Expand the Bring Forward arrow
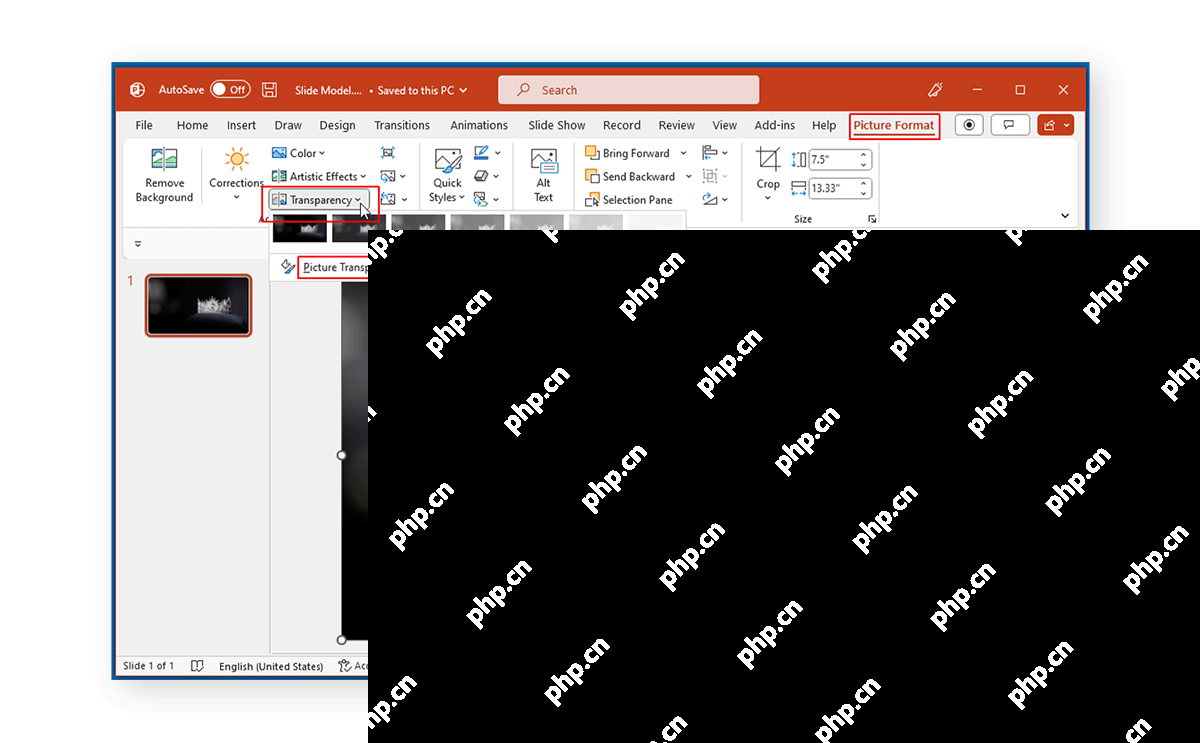This screenshot has width=1200, height=743. coord(684,153)
